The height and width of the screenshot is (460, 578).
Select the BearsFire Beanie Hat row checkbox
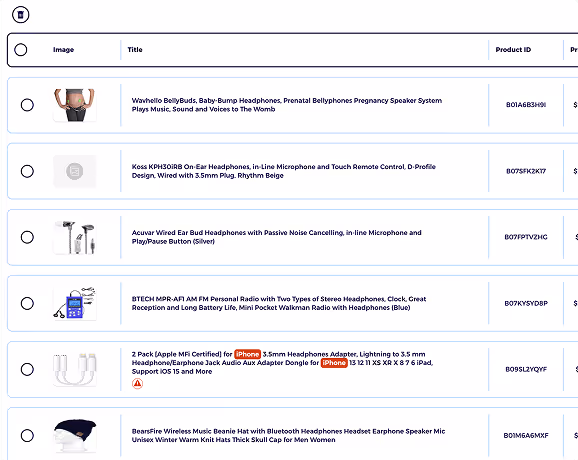click(27, 435)
